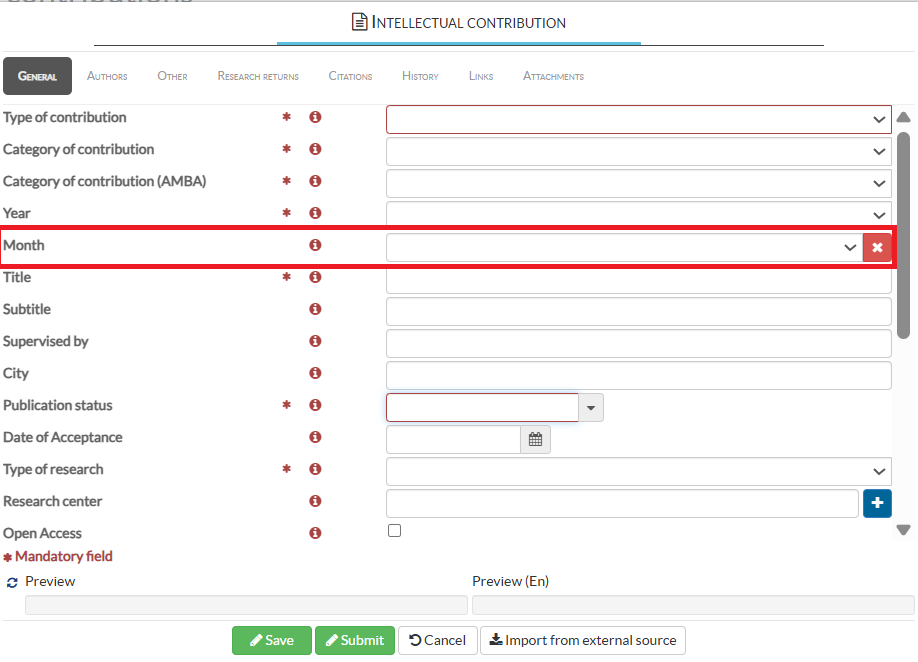Open the Citations tab
This screenshot has width=918, height=662.
pyautogui.click(x=350, y=76)
